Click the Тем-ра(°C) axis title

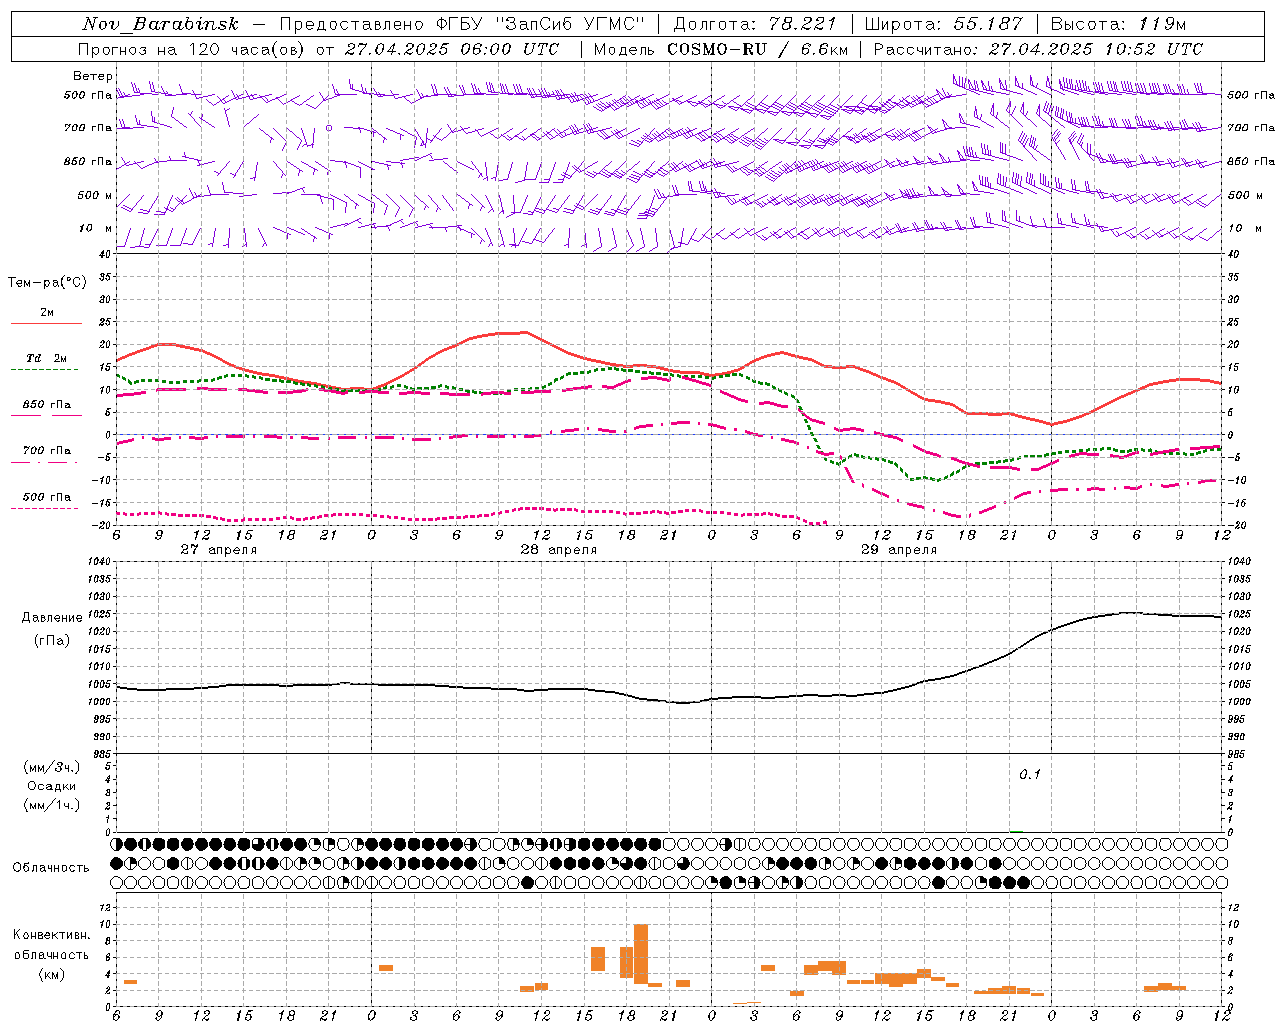47,283
